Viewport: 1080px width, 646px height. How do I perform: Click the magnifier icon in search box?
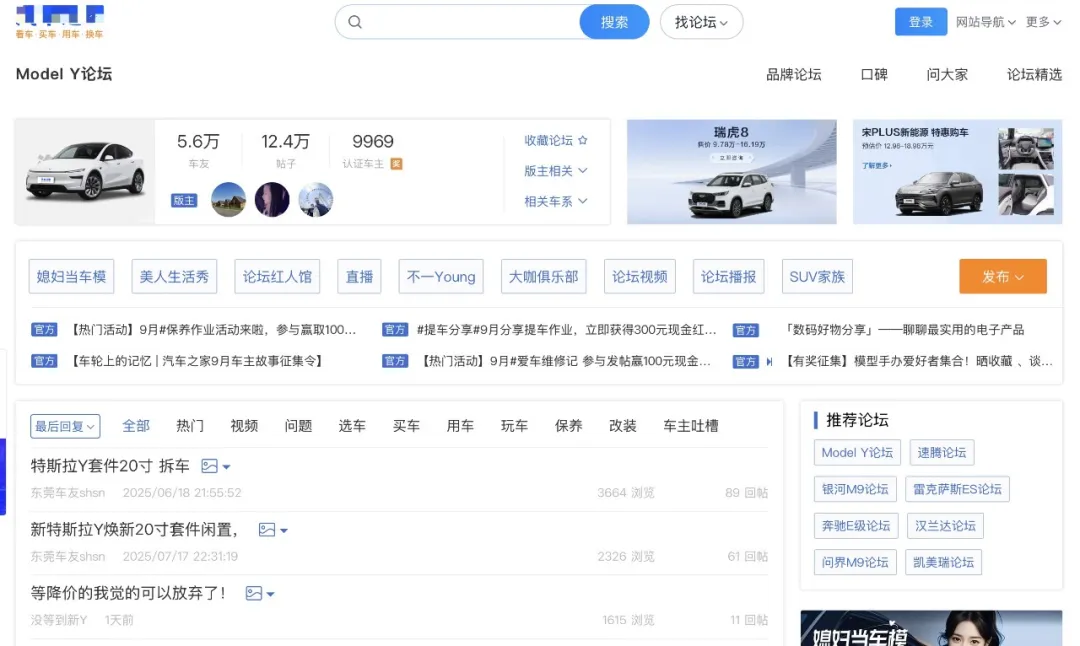pos(355,22)
